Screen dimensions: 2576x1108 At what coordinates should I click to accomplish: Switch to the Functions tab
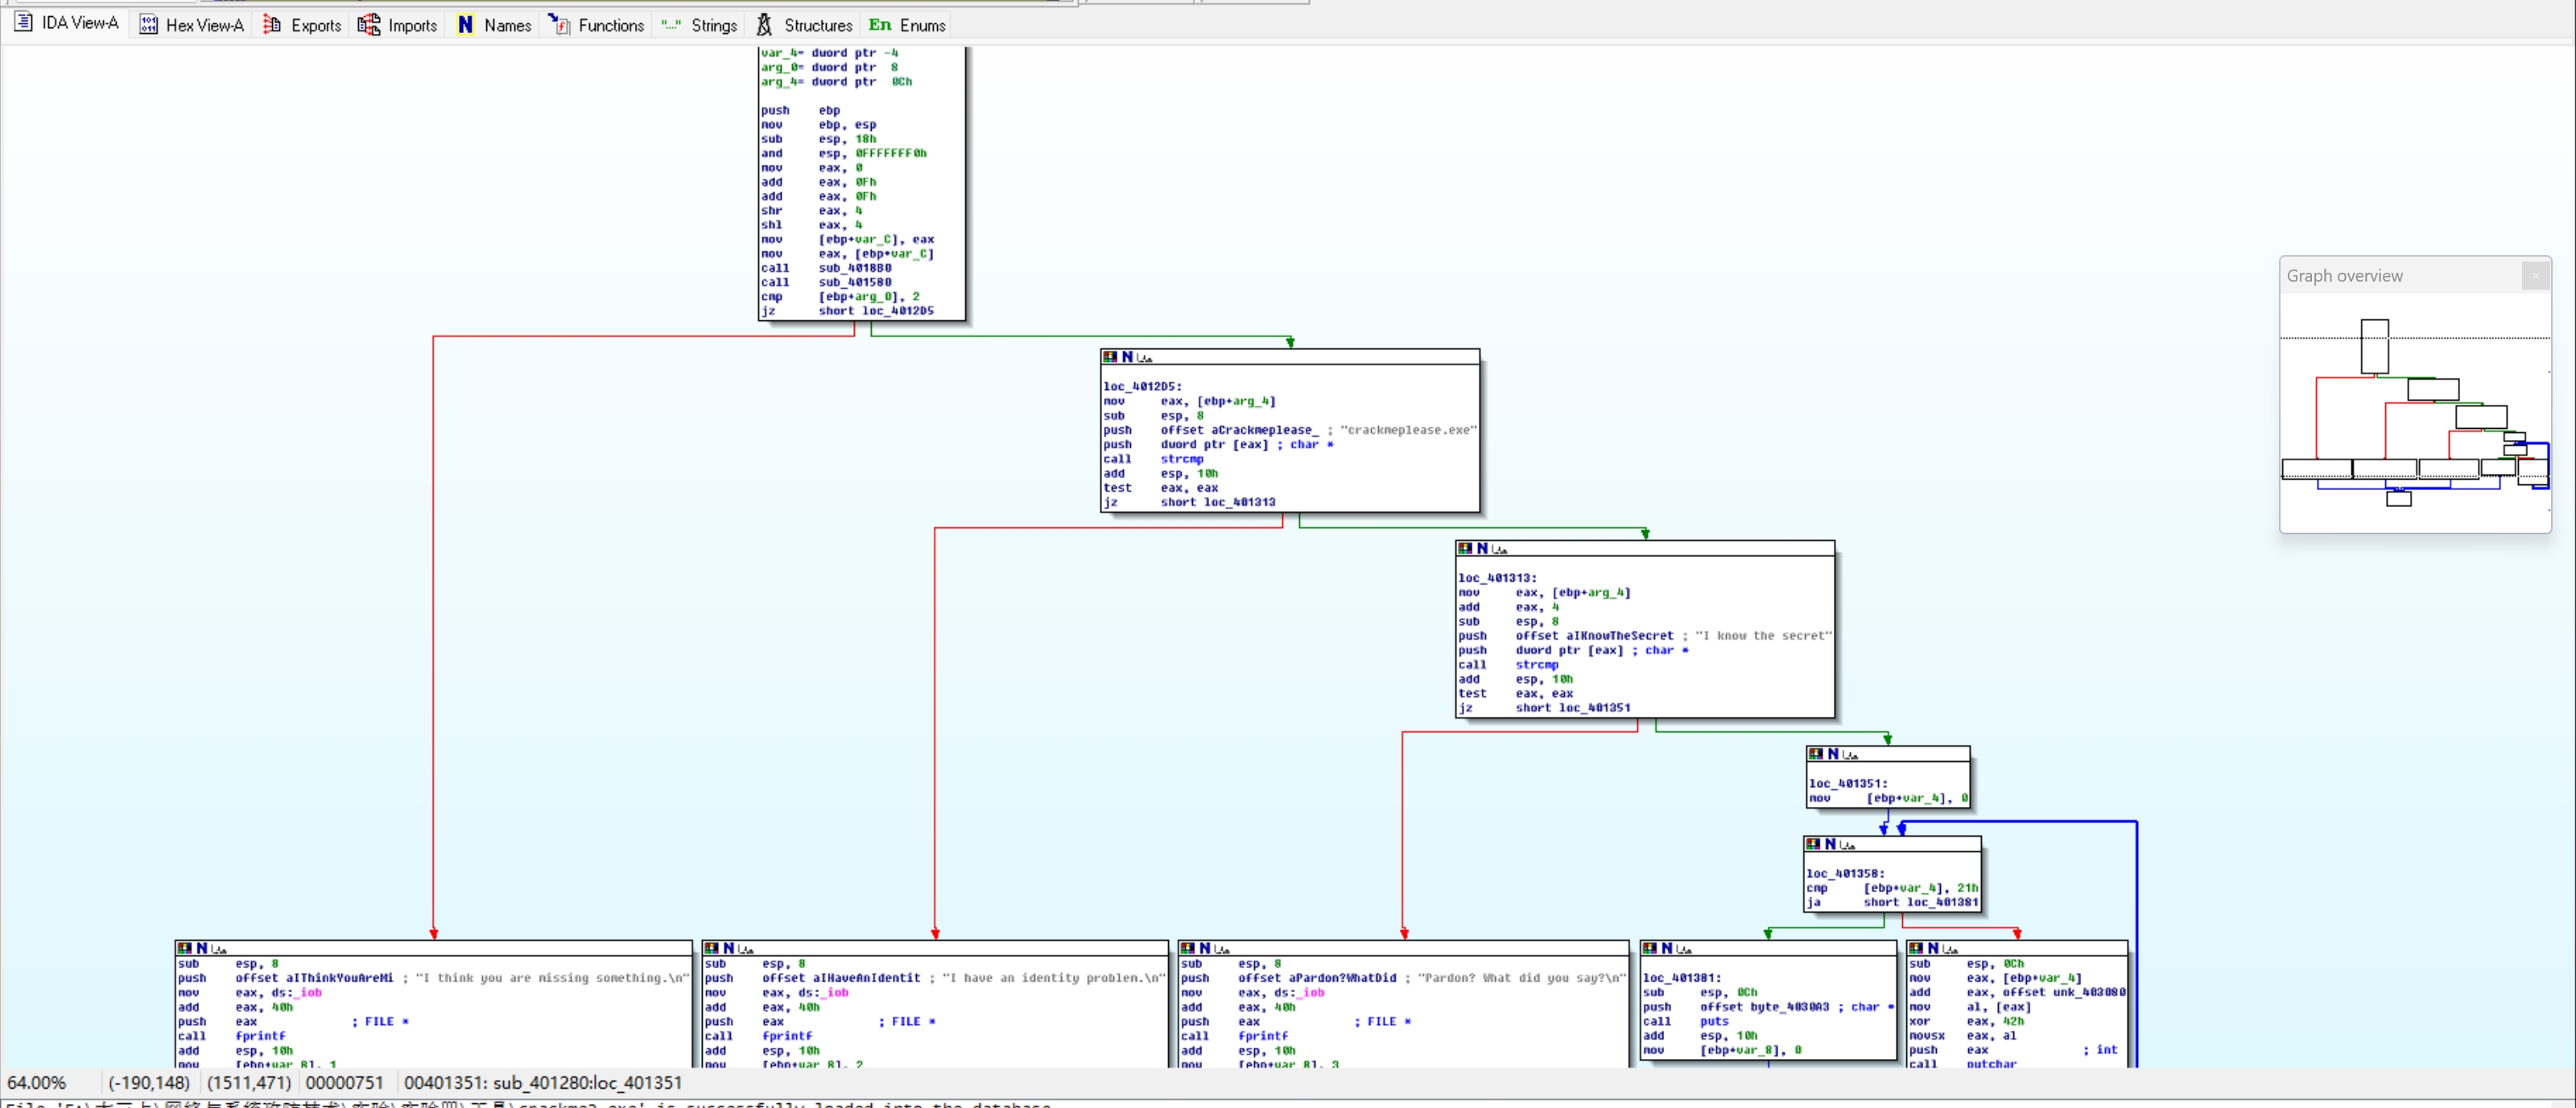click(x=610, y=25)
